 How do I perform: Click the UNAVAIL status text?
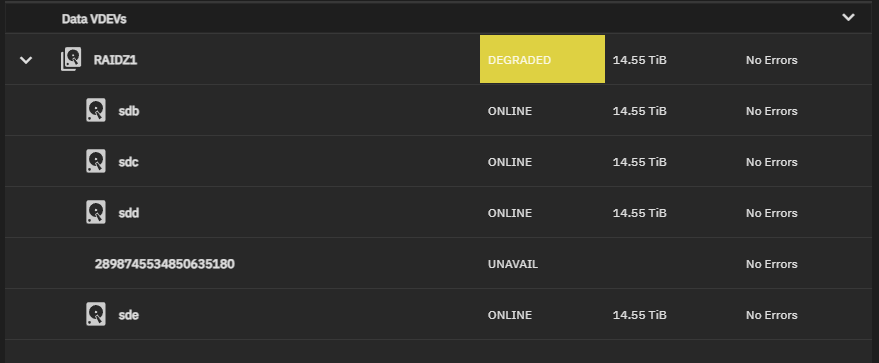[513, 264]
